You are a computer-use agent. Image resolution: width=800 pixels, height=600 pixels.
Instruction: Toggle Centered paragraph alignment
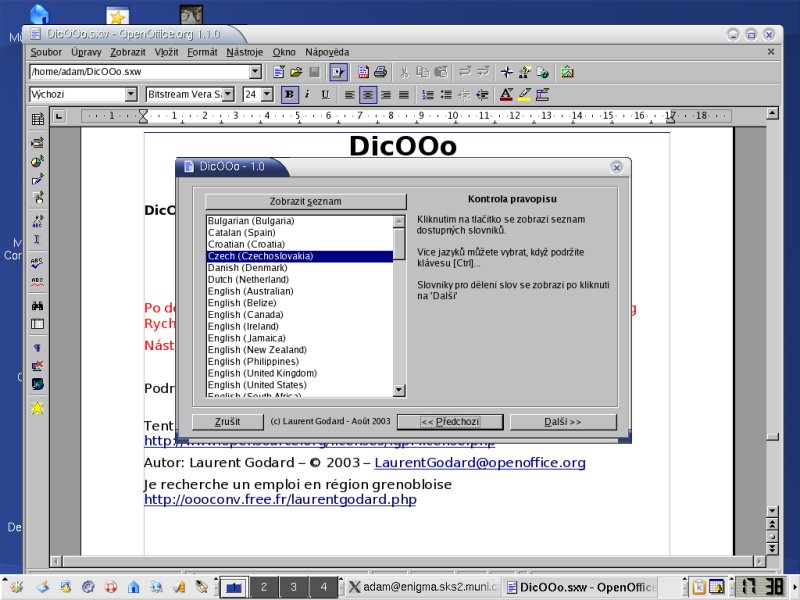[368, 94]
